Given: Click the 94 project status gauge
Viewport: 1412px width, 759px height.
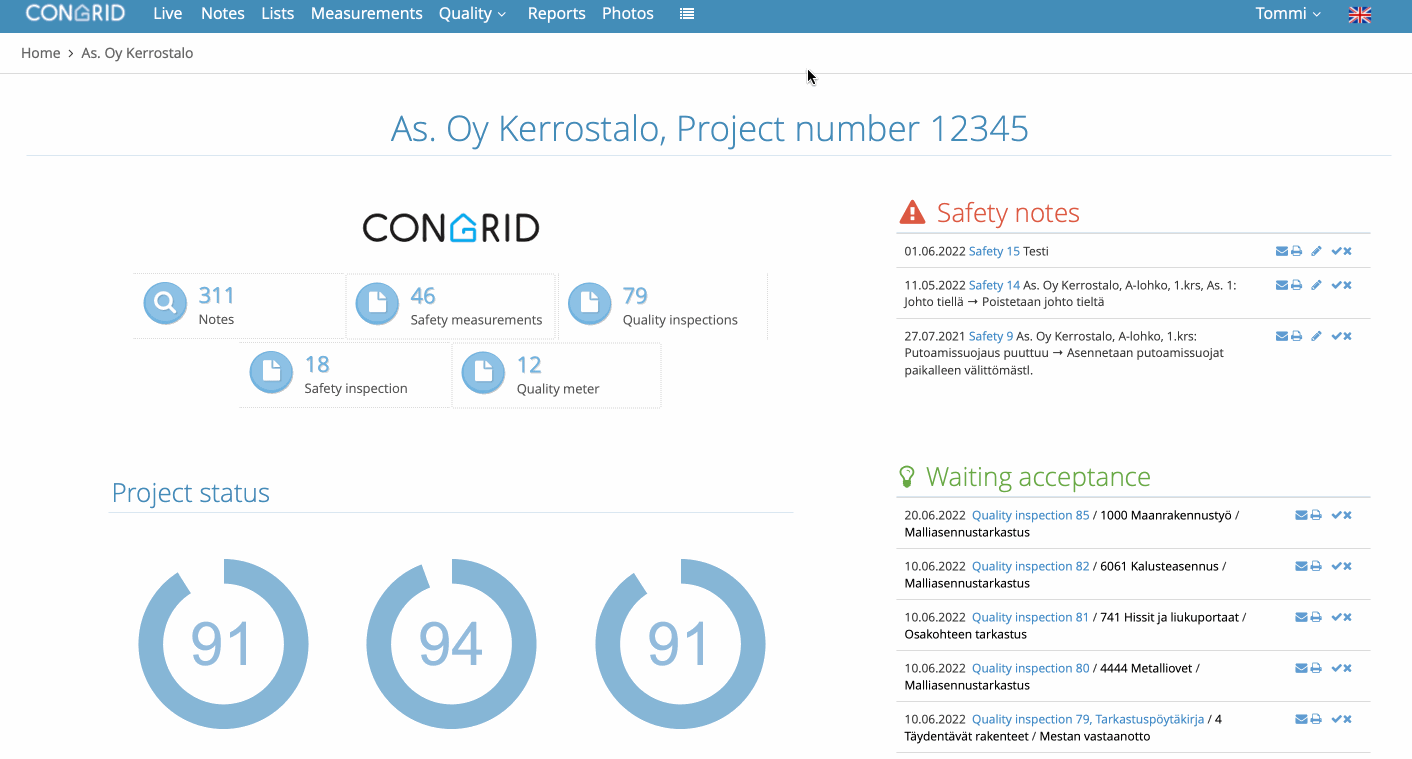Looking at the screenshot, I should click(451, 643).
